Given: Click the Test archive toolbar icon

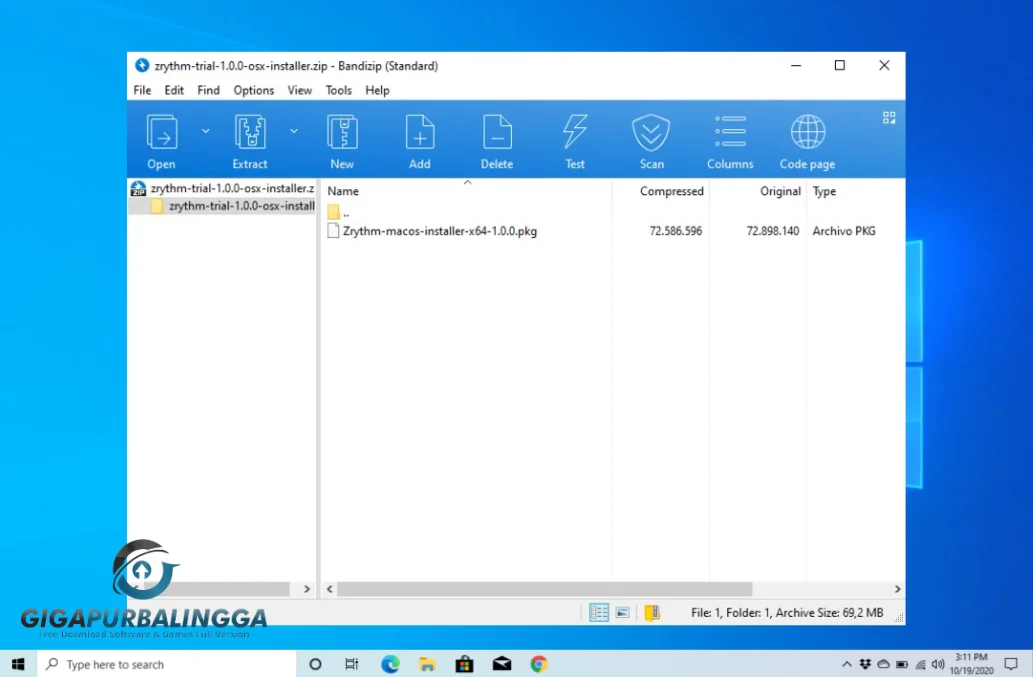Looking at the screenshot, I should click(x=574, y=132).
